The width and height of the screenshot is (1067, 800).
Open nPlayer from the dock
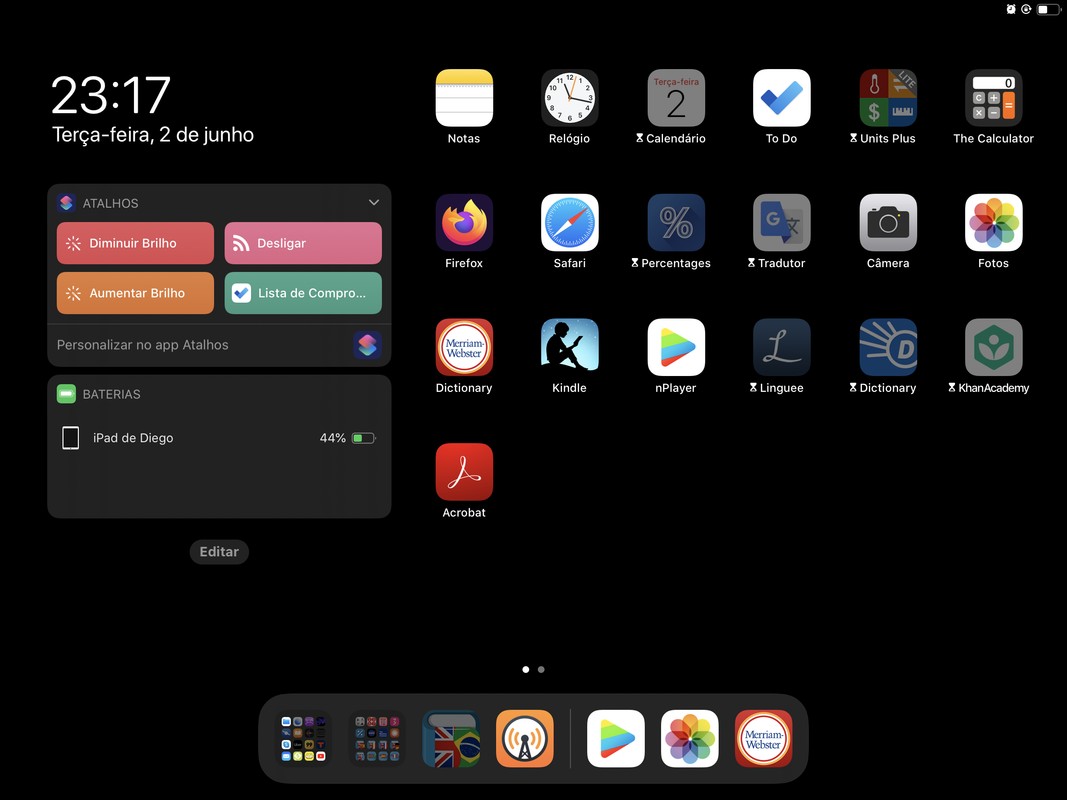[x=616, y=739]
